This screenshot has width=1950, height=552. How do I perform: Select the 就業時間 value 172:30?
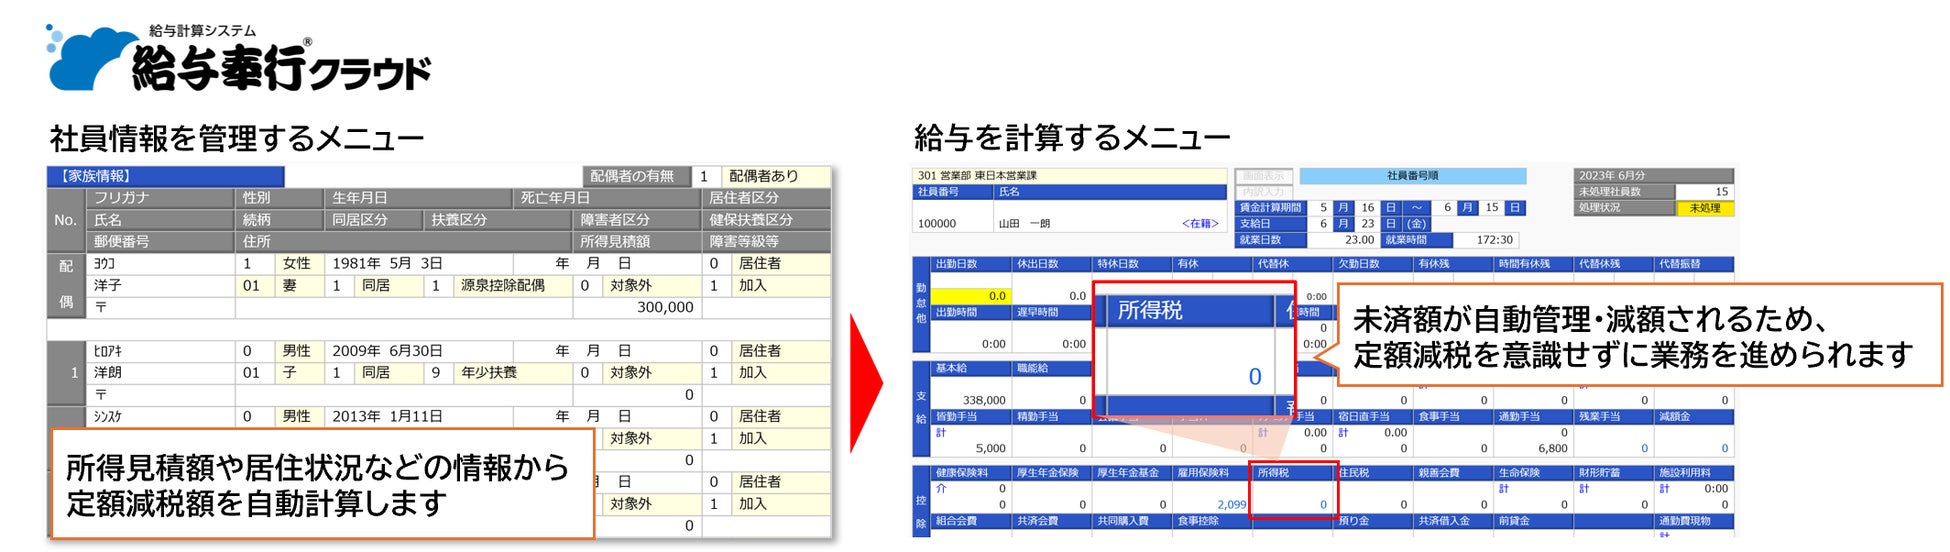1494,240
